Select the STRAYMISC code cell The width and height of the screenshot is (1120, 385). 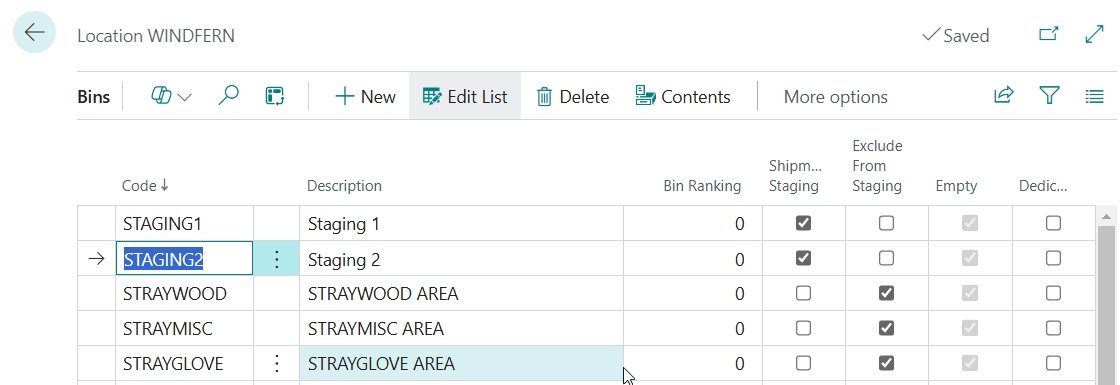click(x=184, y=329)
